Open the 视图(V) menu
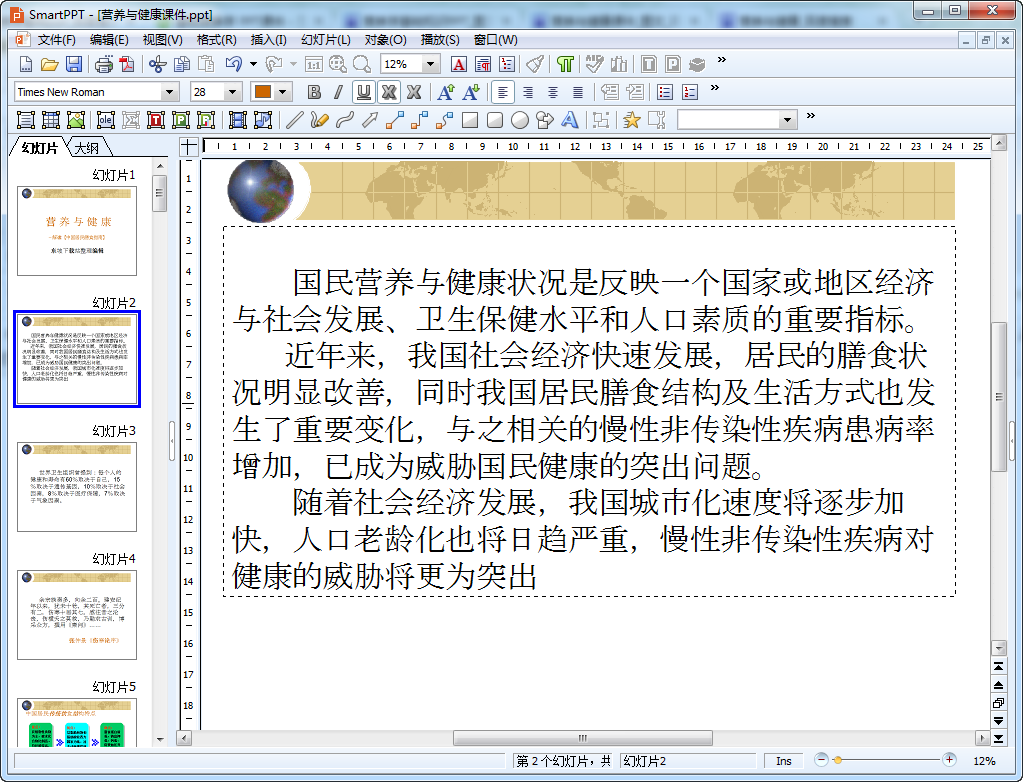The height and width of the screenshot is (782, 1023). [162, 40]
